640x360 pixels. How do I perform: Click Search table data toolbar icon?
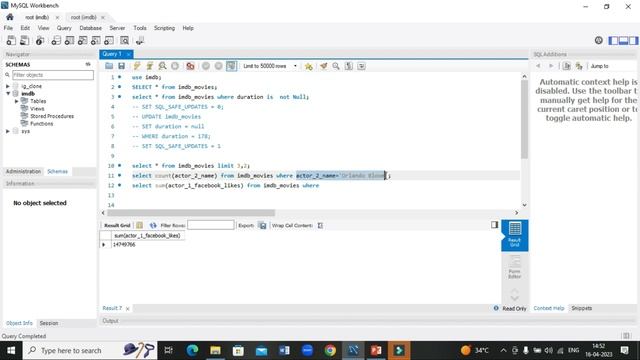(x=124, y=40)
